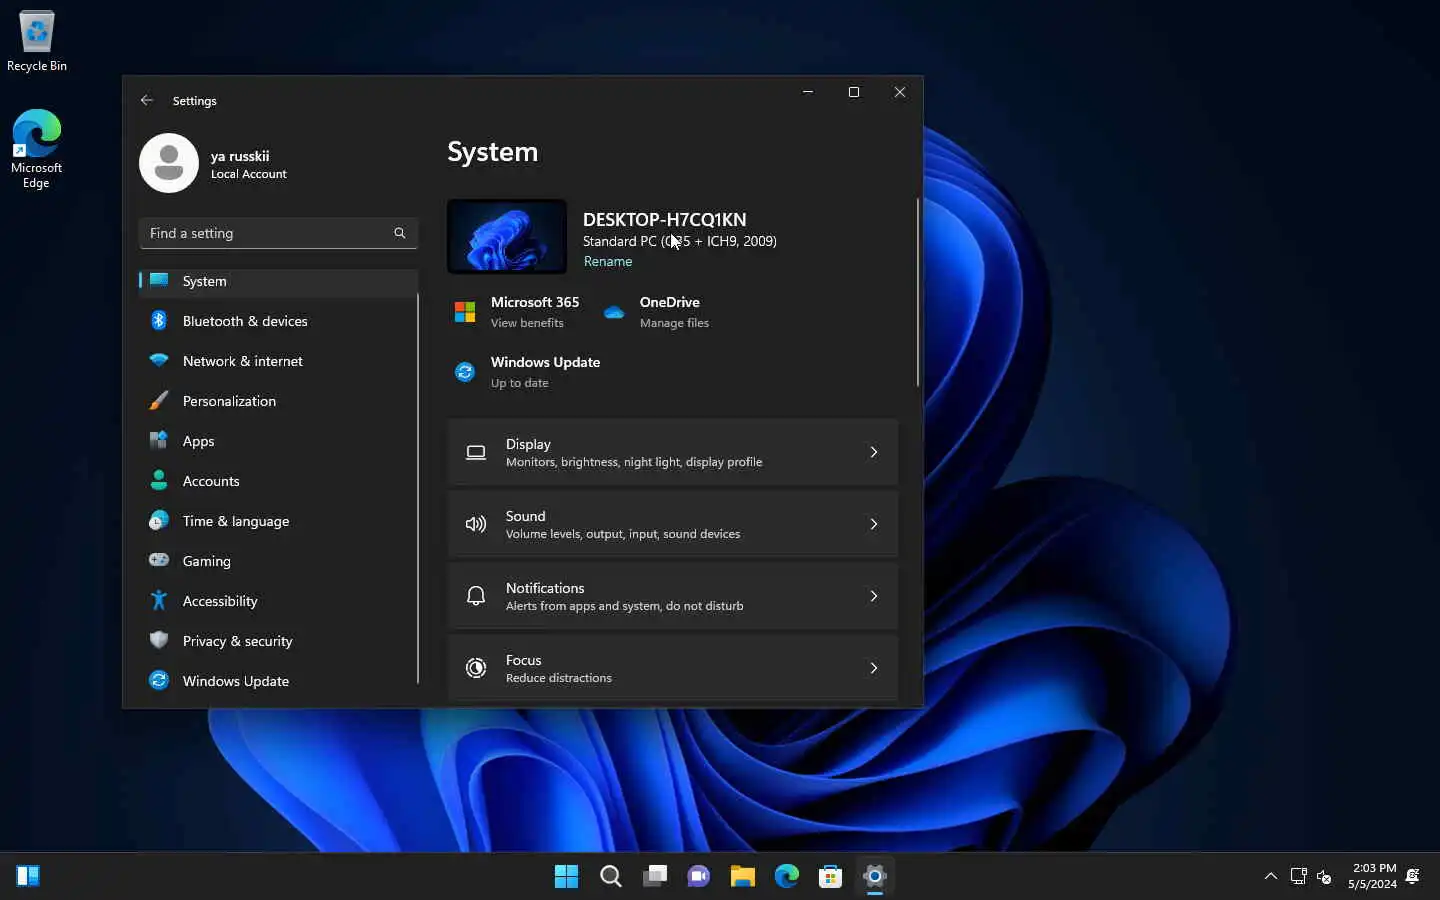Click the Windows Update status icon in main pane

(465, 372)
